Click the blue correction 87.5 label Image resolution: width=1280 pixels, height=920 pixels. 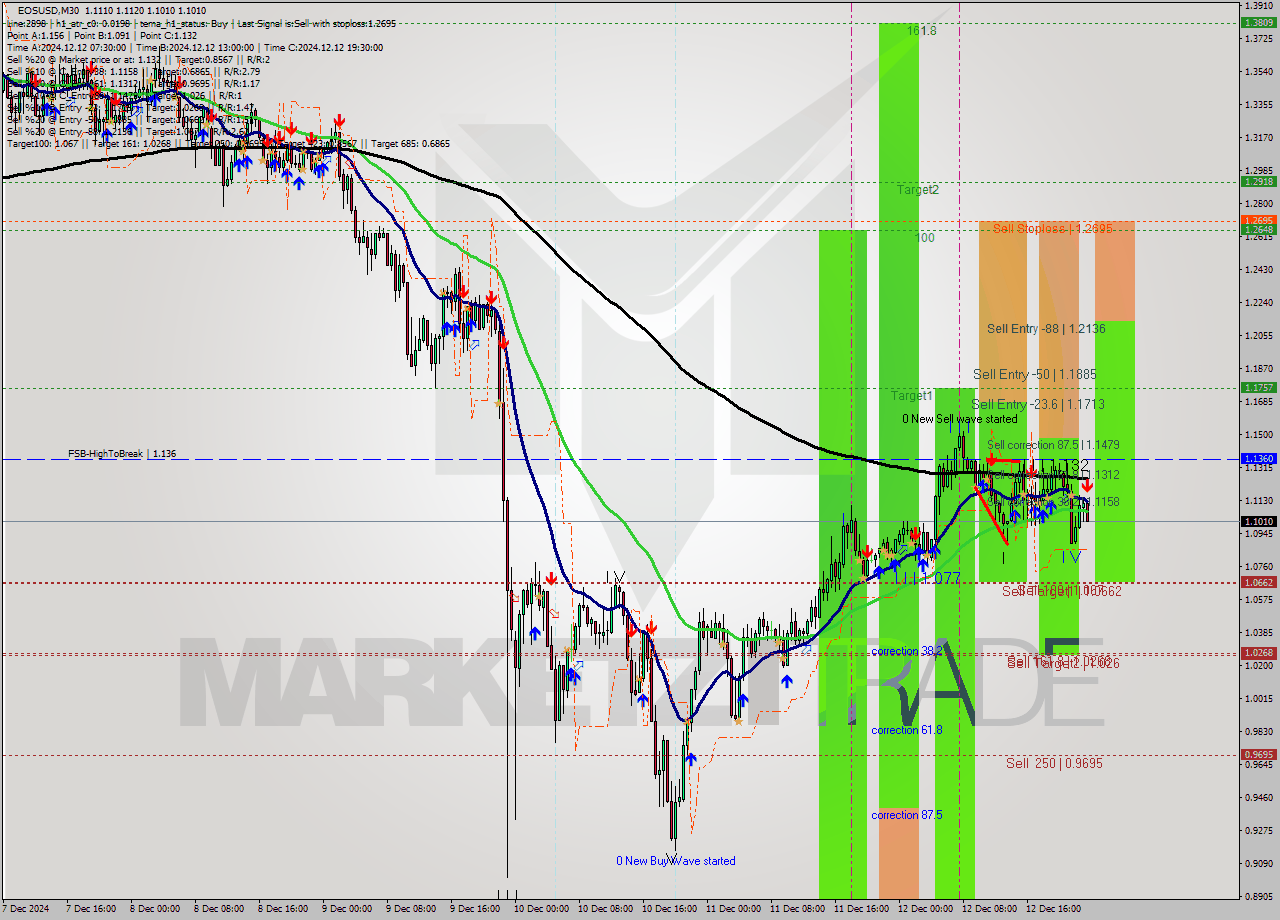click(x=906, y=815)
